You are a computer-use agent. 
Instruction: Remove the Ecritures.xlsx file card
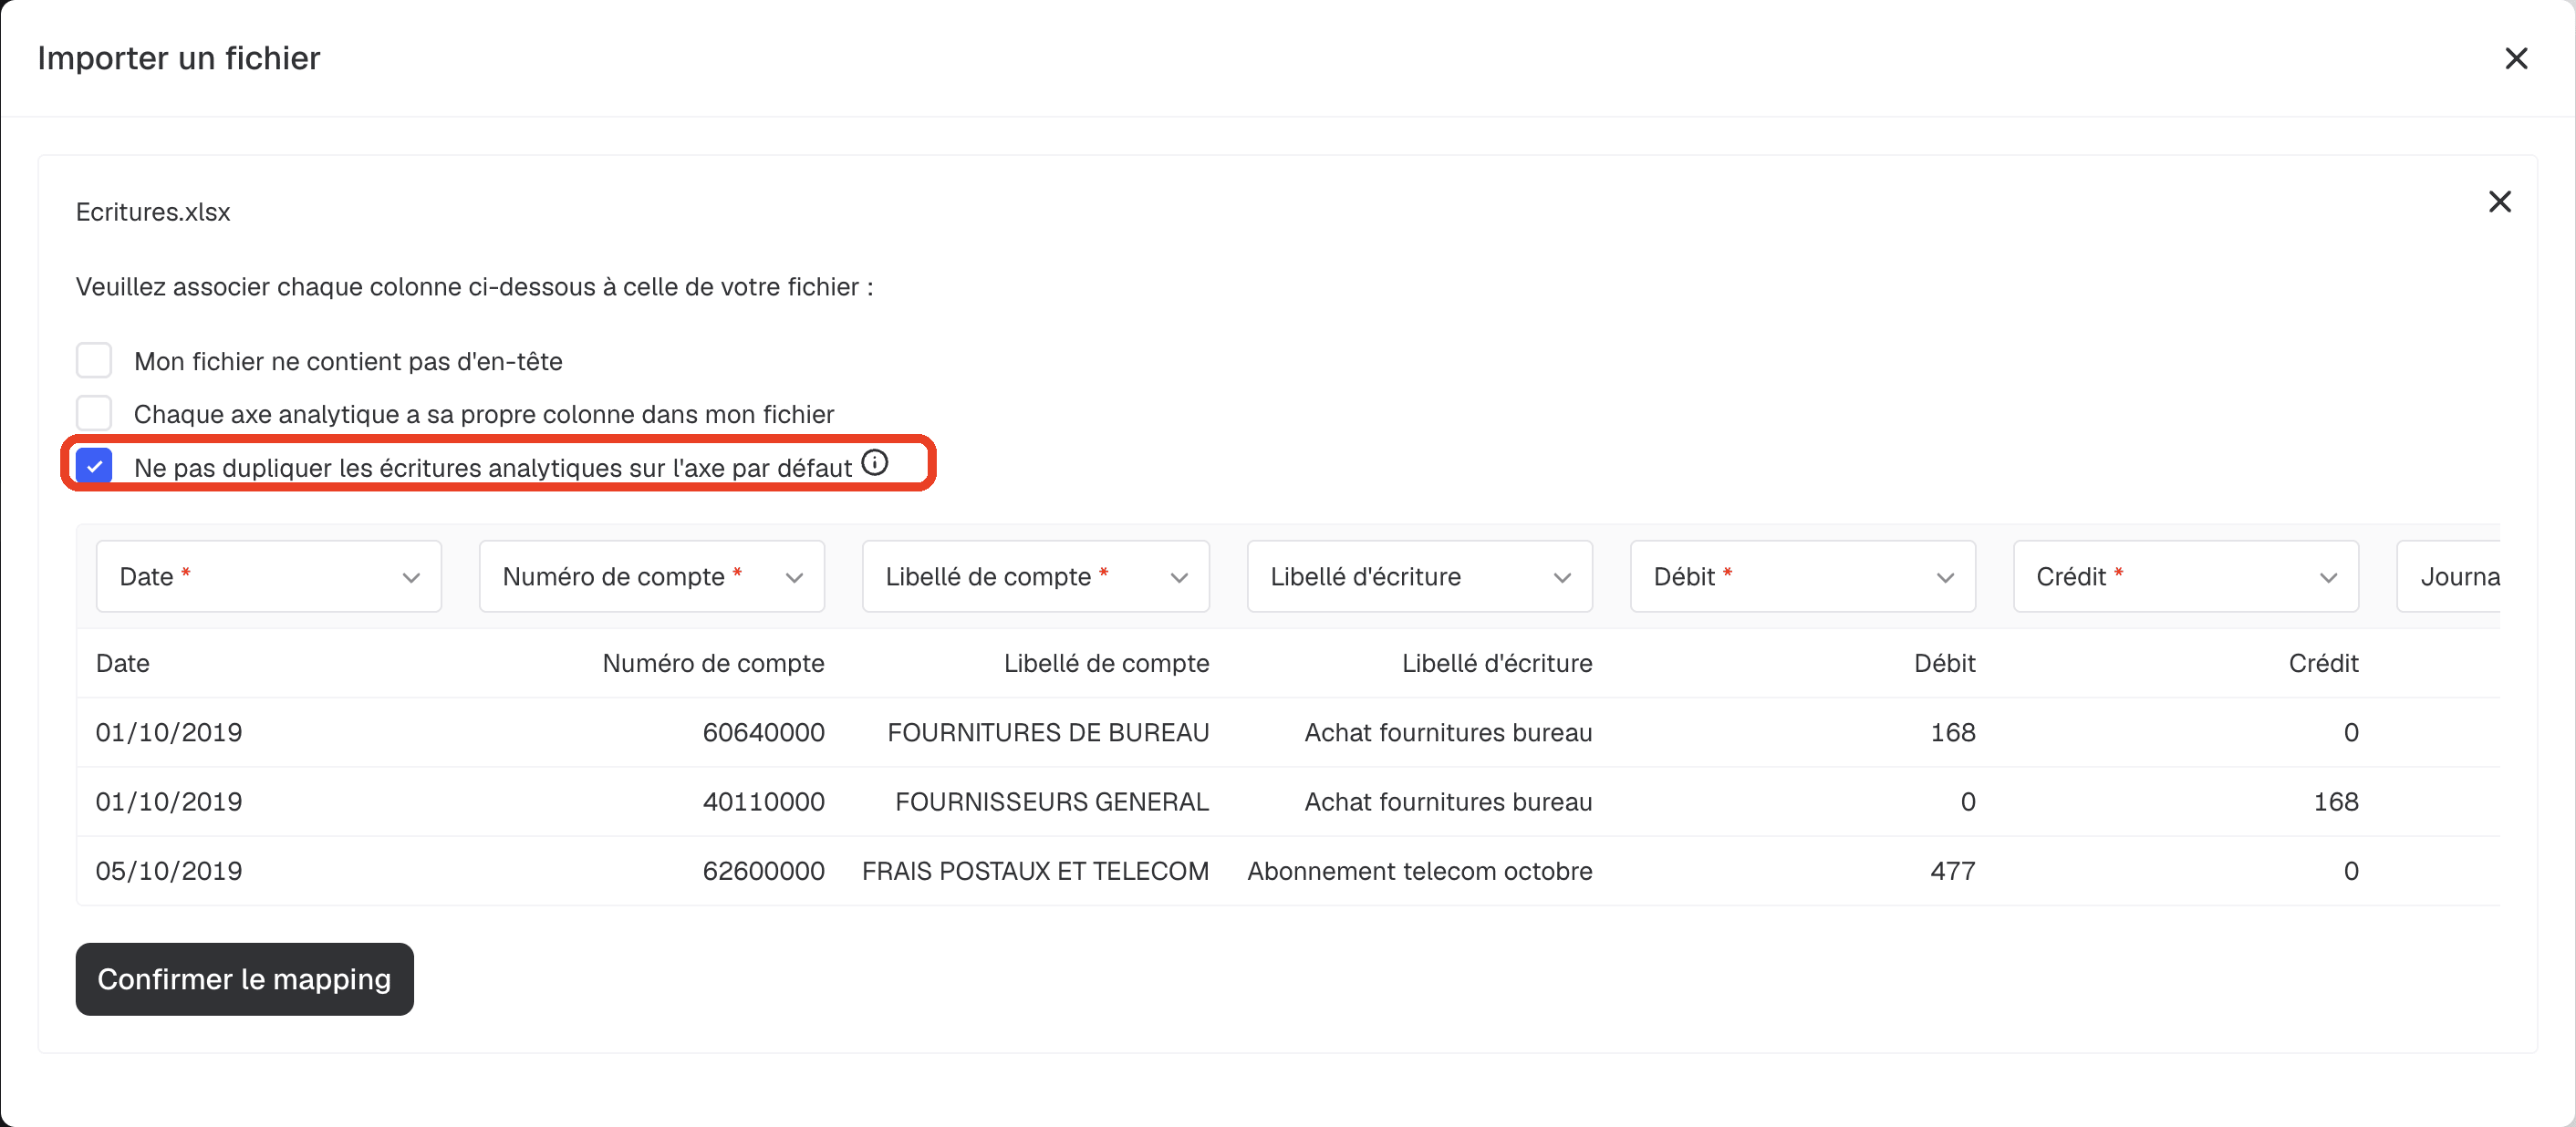[x=2499, y=202]
